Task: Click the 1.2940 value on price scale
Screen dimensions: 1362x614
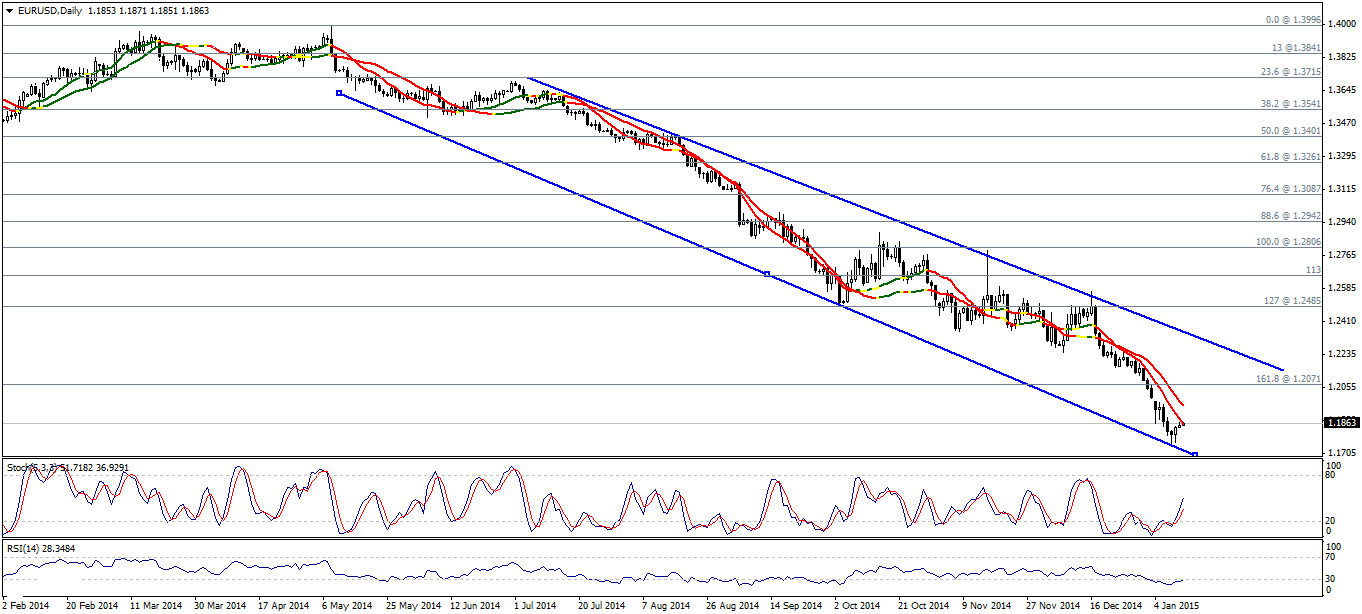Action: pos(1341,221)
